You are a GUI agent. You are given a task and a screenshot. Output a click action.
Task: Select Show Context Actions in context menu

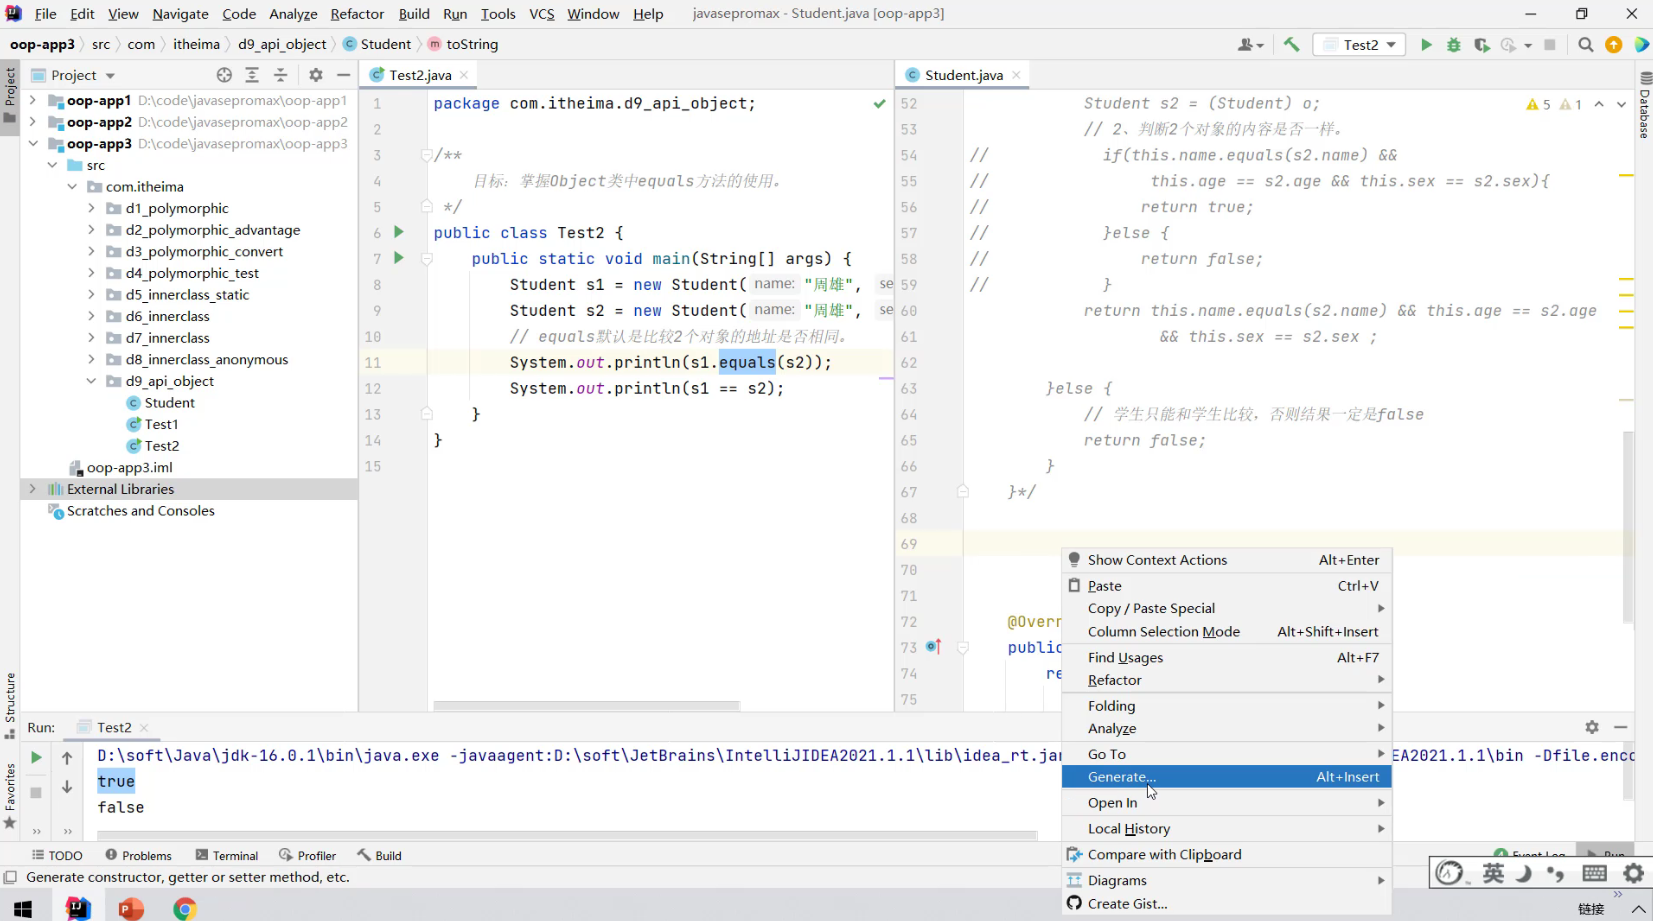point(1227,560)
